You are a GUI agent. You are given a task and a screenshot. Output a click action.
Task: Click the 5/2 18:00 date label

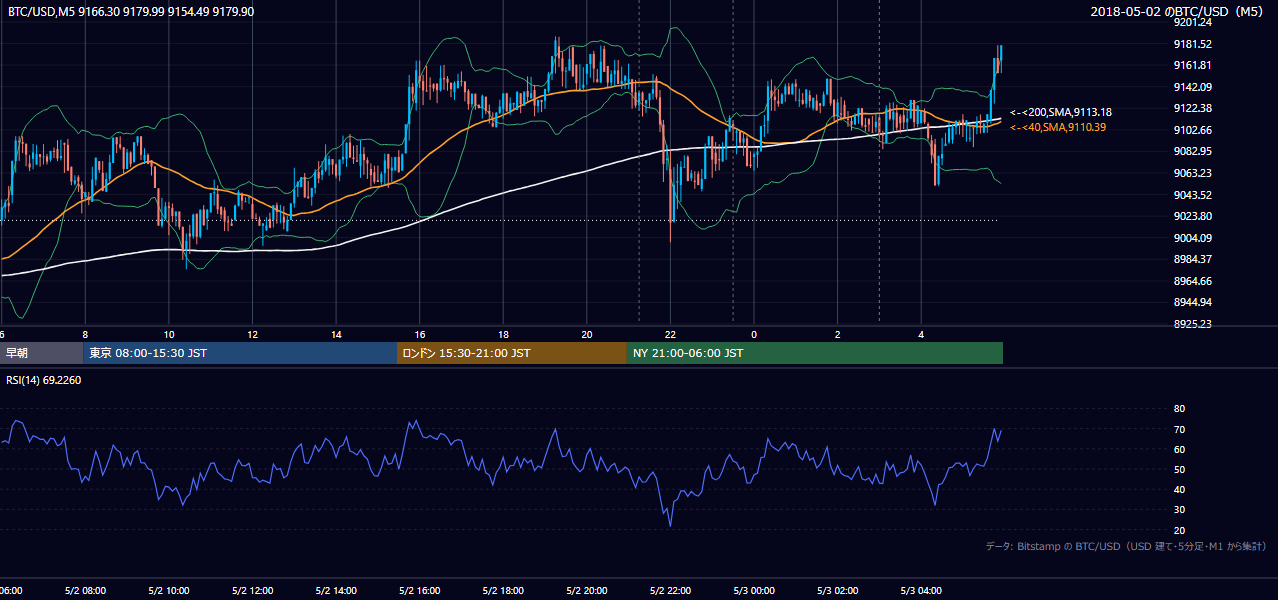click(503, 591)
